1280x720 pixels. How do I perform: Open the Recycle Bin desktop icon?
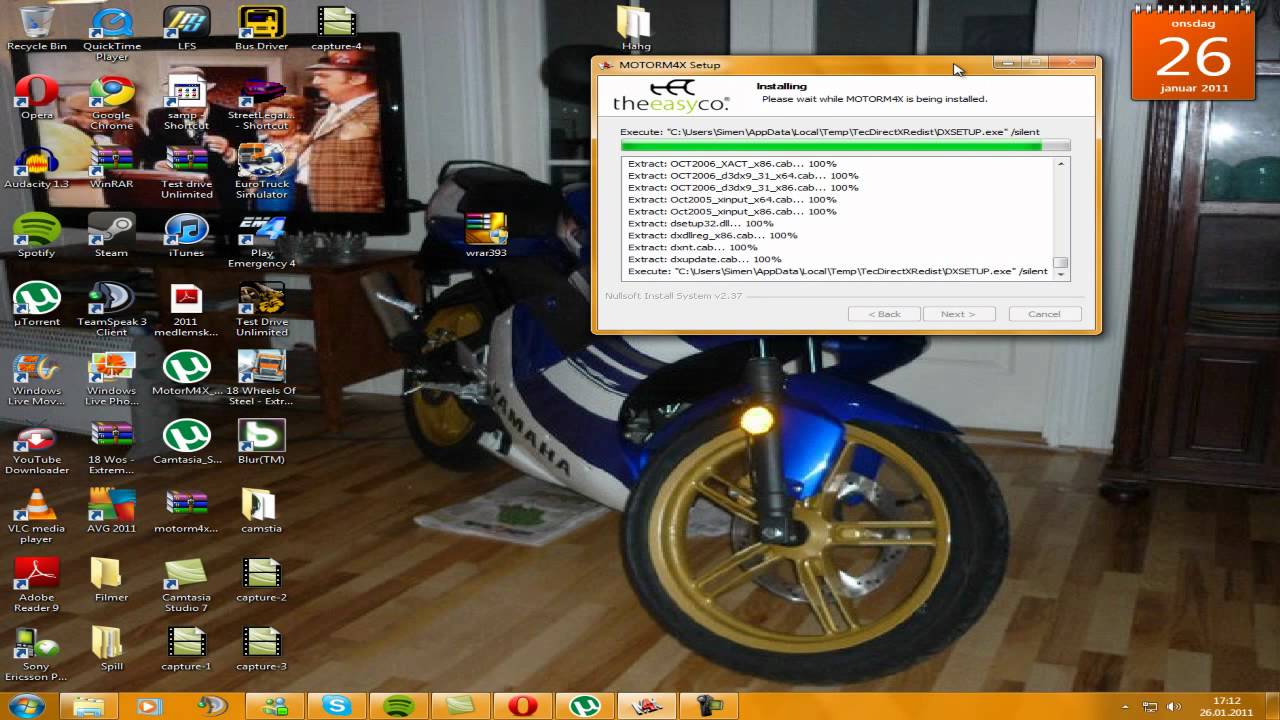[x=37, y=28]
